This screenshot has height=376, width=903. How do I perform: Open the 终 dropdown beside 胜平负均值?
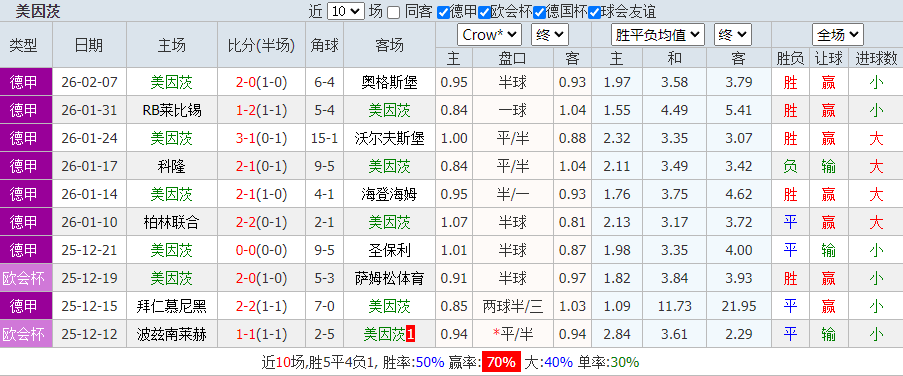(x=733, y=35)
